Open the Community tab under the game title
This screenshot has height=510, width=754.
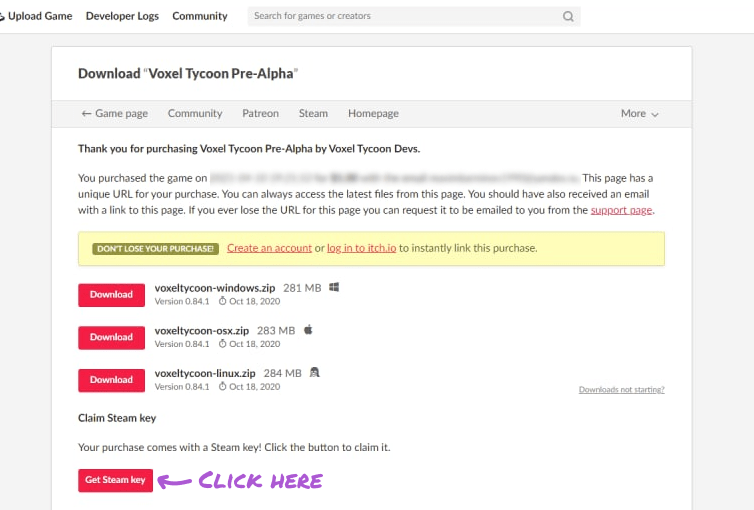click(x=195, y=113)
